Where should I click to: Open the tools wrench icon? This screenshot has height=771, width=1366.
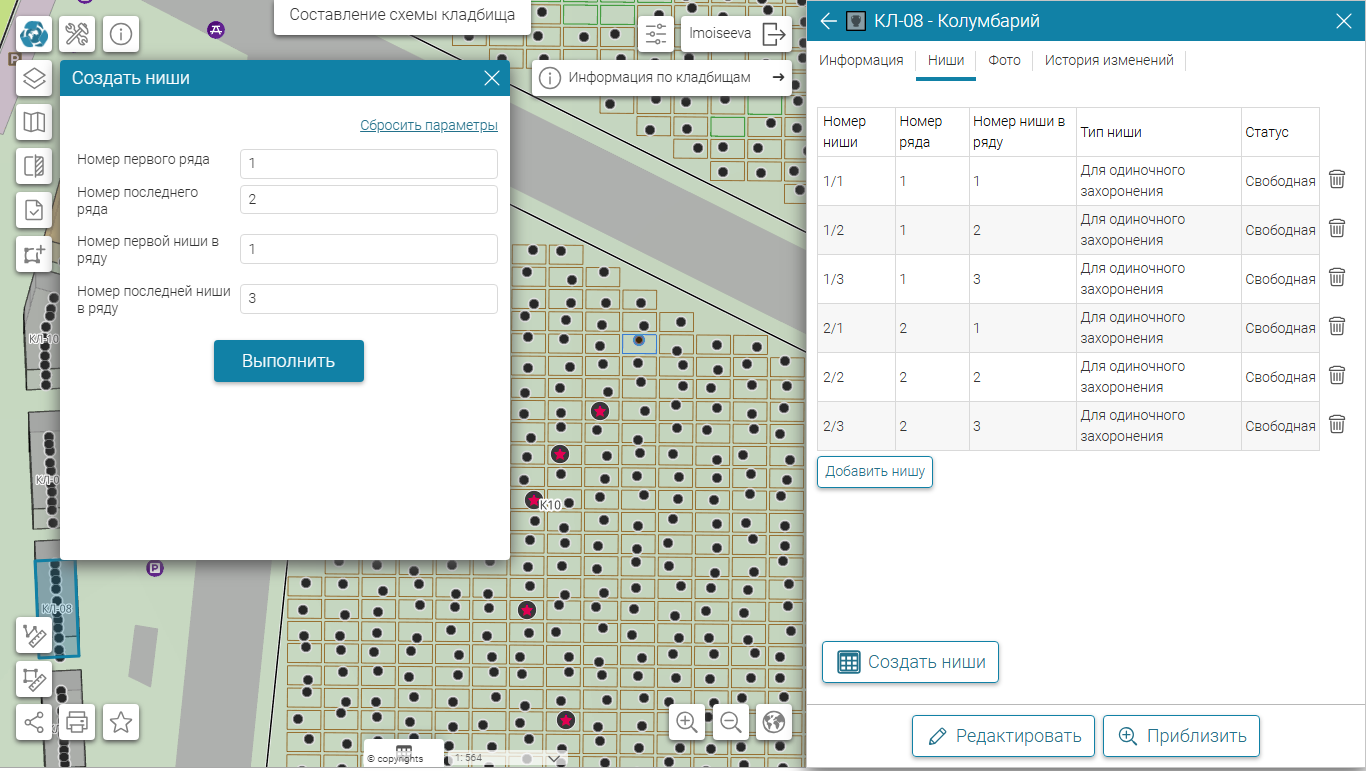coord(77,34)
